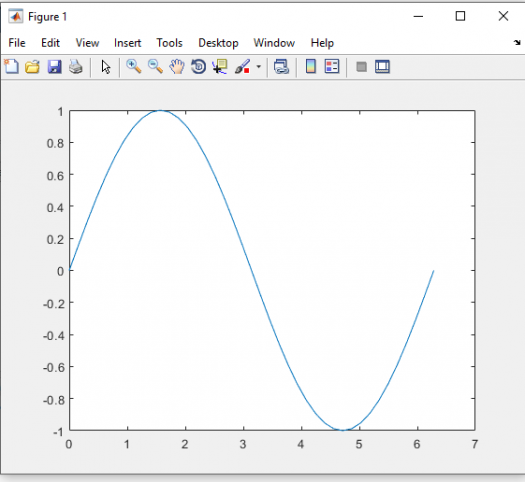Save the figure using the floppy icon
The width and height of the screenshot is (525, 482).
click(54, 67)
